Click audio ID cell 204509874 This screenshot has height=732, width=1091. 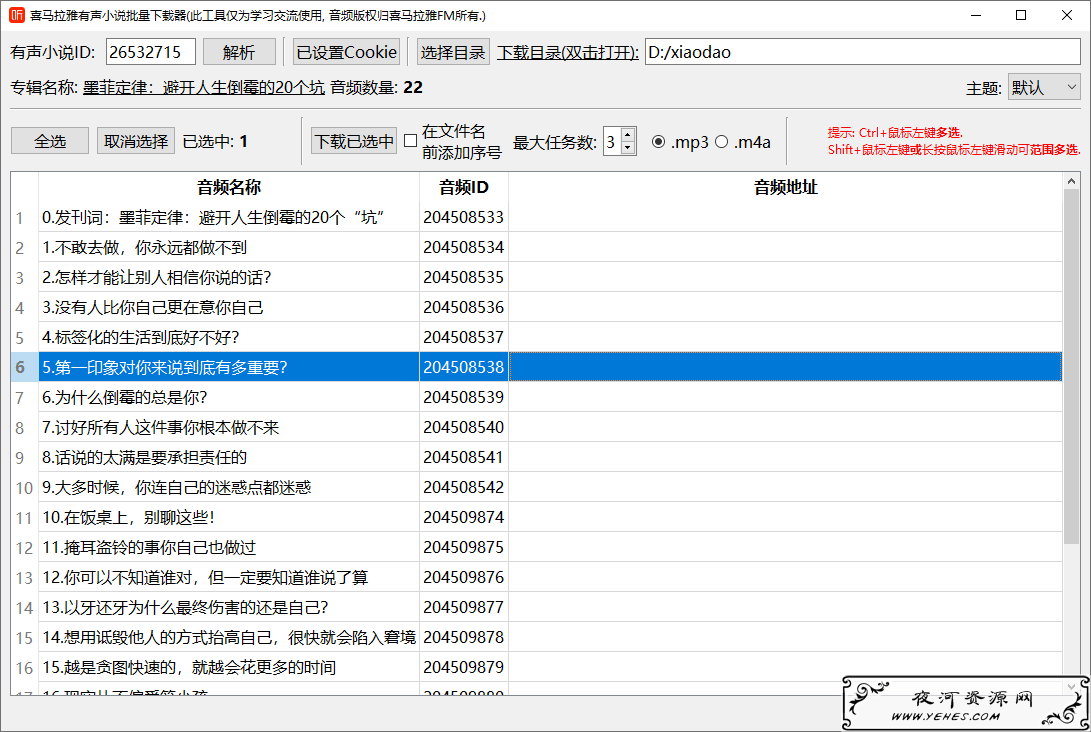point(464,517)
